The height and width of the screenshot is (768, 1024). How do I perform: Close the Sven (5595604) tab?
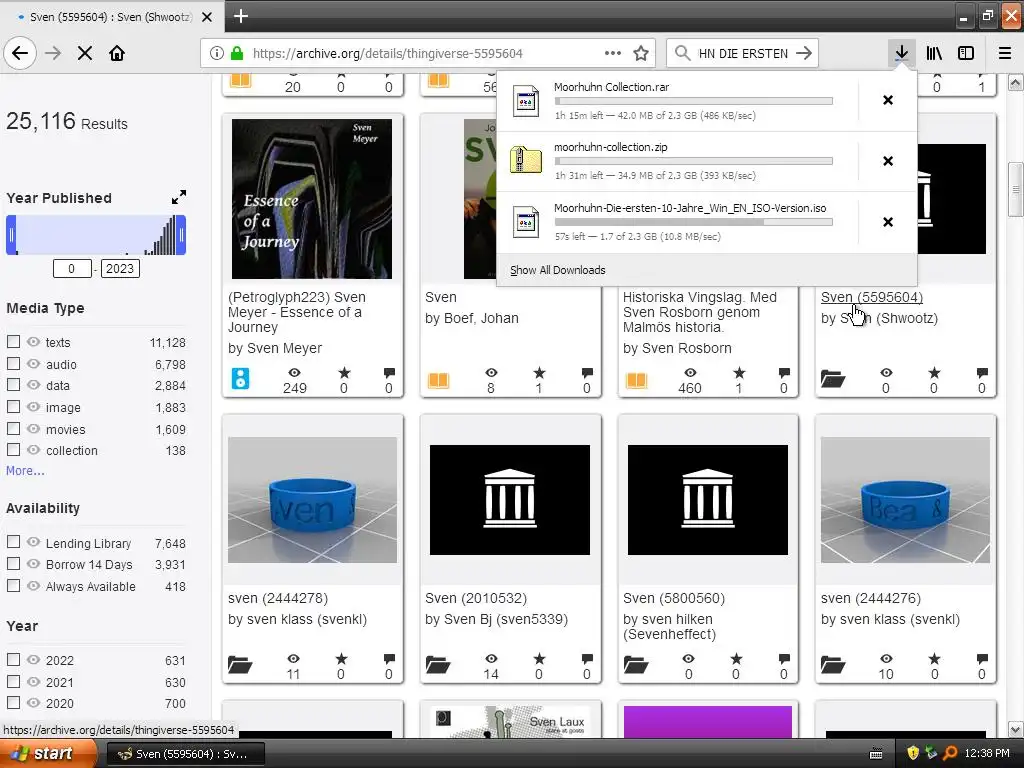pos(206,17)
